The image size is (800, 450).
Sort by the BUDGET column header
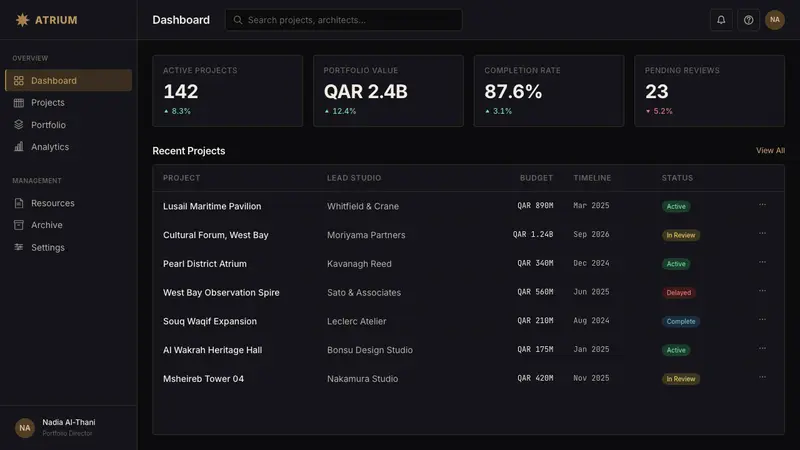(x=536, y=178)
